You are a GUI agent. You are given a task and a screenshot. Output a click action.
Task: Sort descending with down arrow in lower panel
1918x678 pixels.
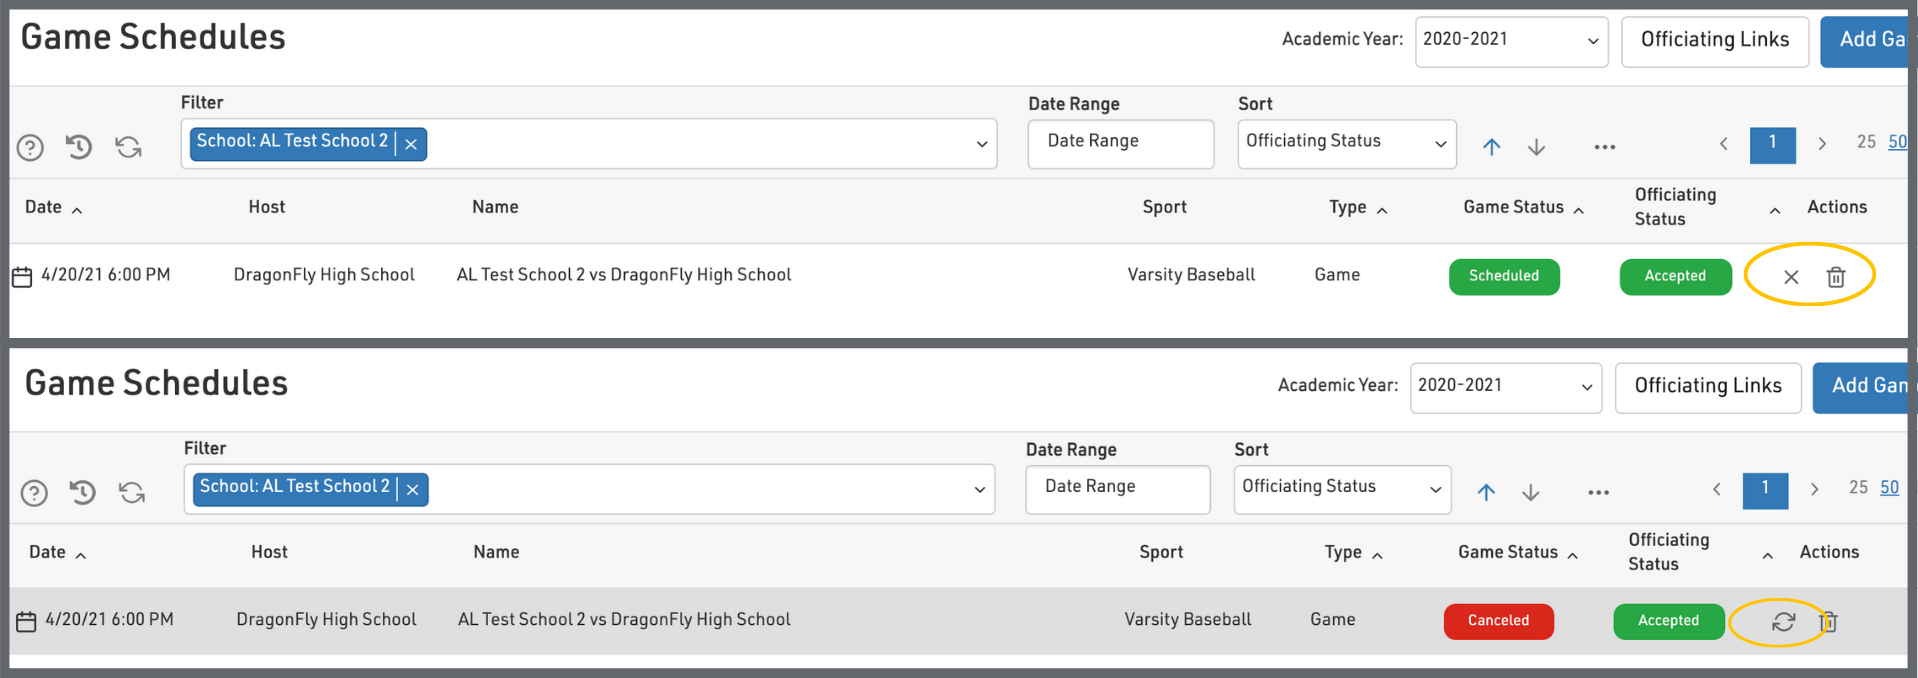coord(1530,492)
